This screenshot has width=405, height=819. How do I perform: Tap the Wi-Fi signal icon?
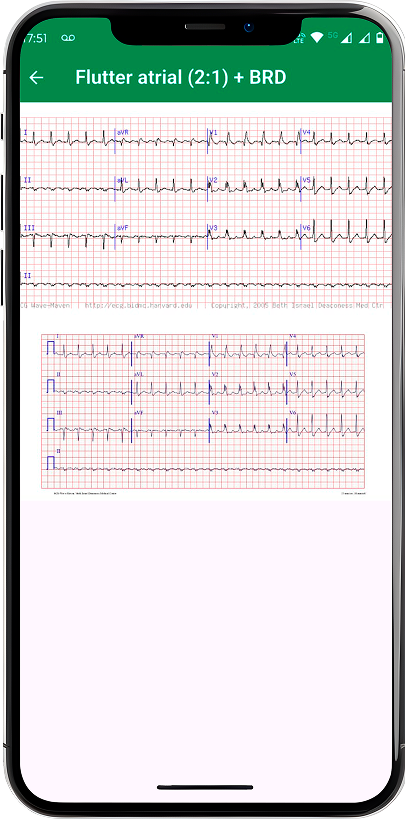pyautogui.click(x=317, y=38)
